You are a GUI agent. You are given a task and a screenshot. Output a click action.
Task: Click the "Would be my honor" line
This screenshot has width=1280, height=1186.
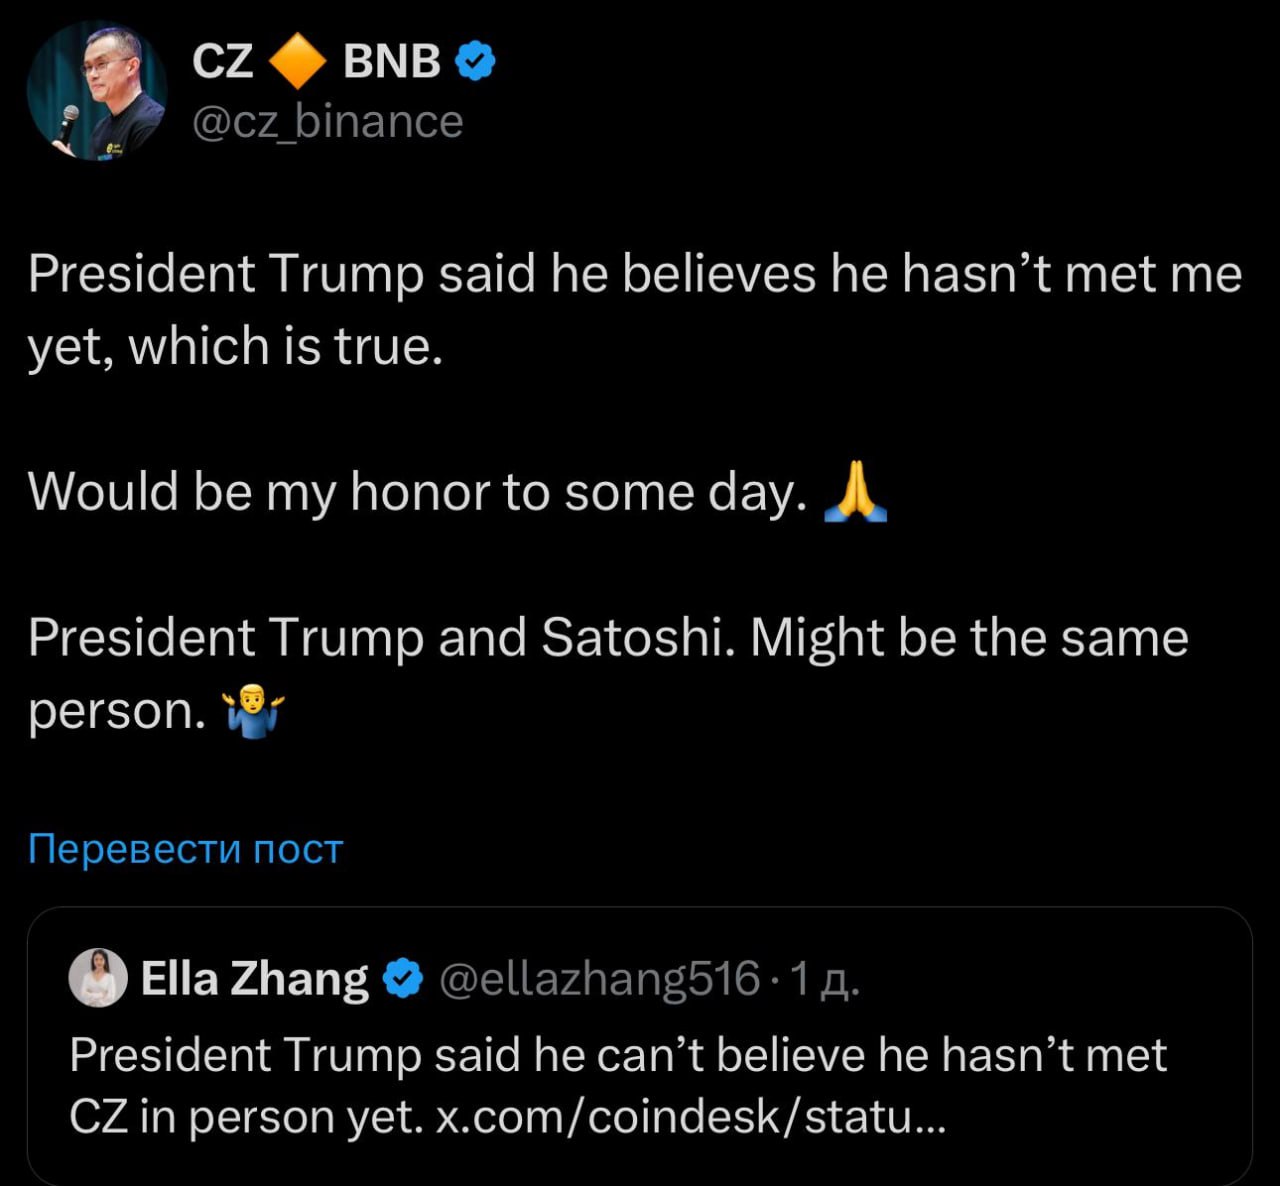click(417, 492)
